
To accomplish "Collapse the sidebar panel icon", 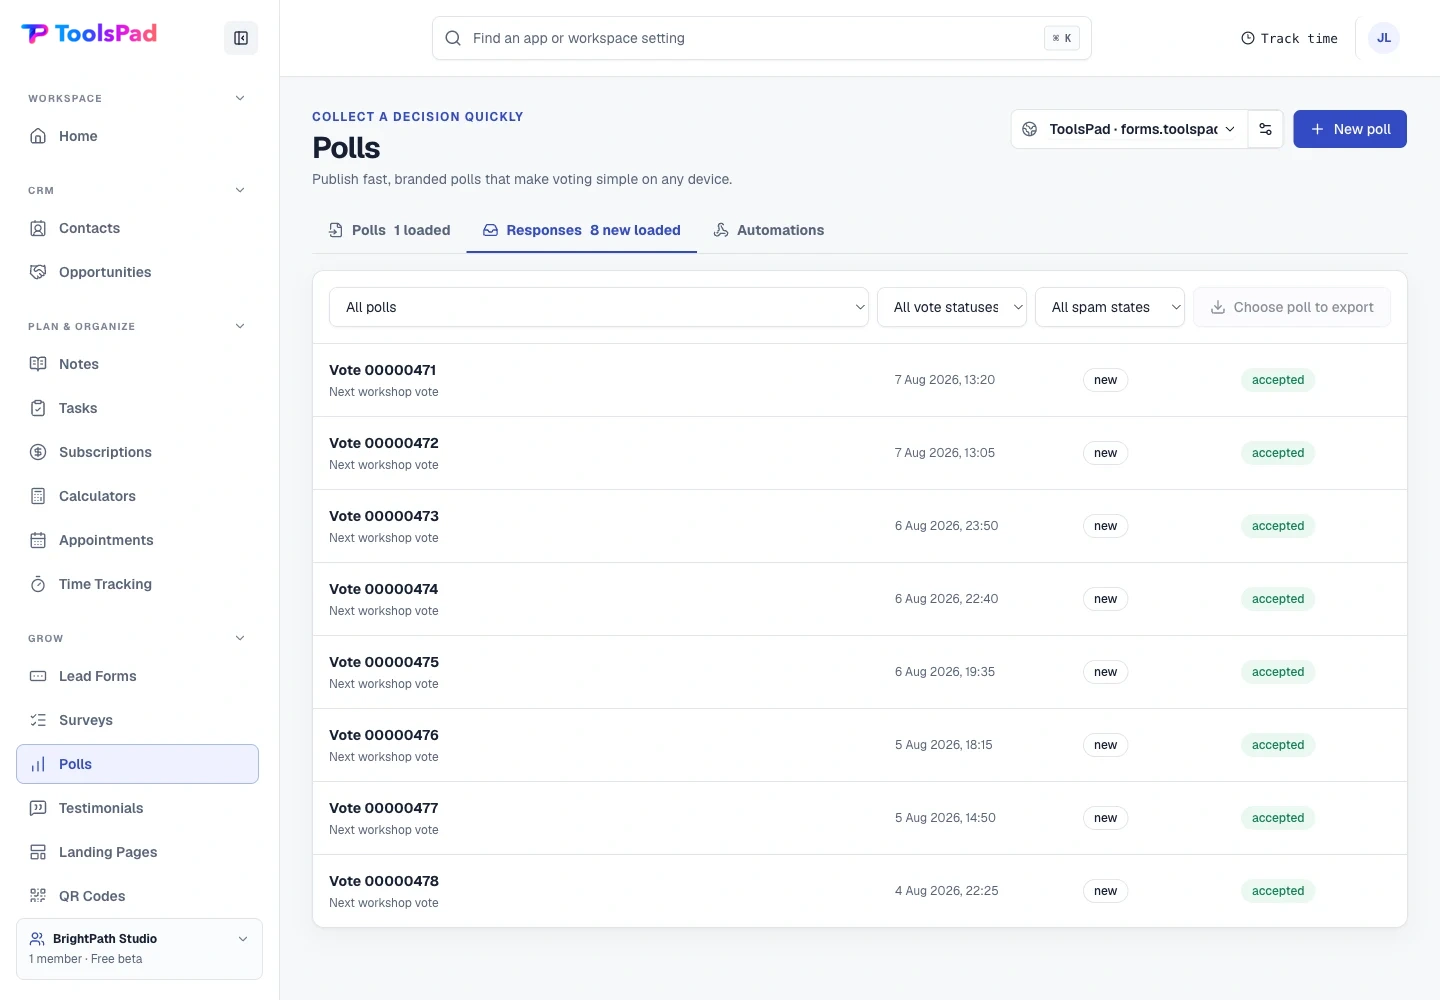I will click(x=241, y=38).
